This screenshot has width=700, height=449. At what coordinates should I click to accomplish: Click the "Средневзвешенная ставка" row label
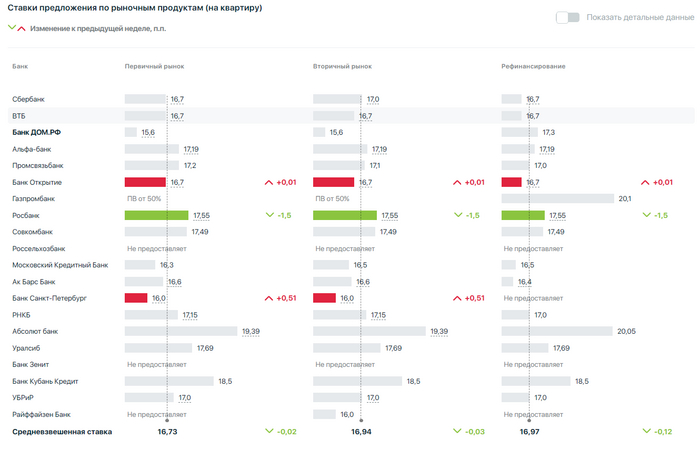61,431
